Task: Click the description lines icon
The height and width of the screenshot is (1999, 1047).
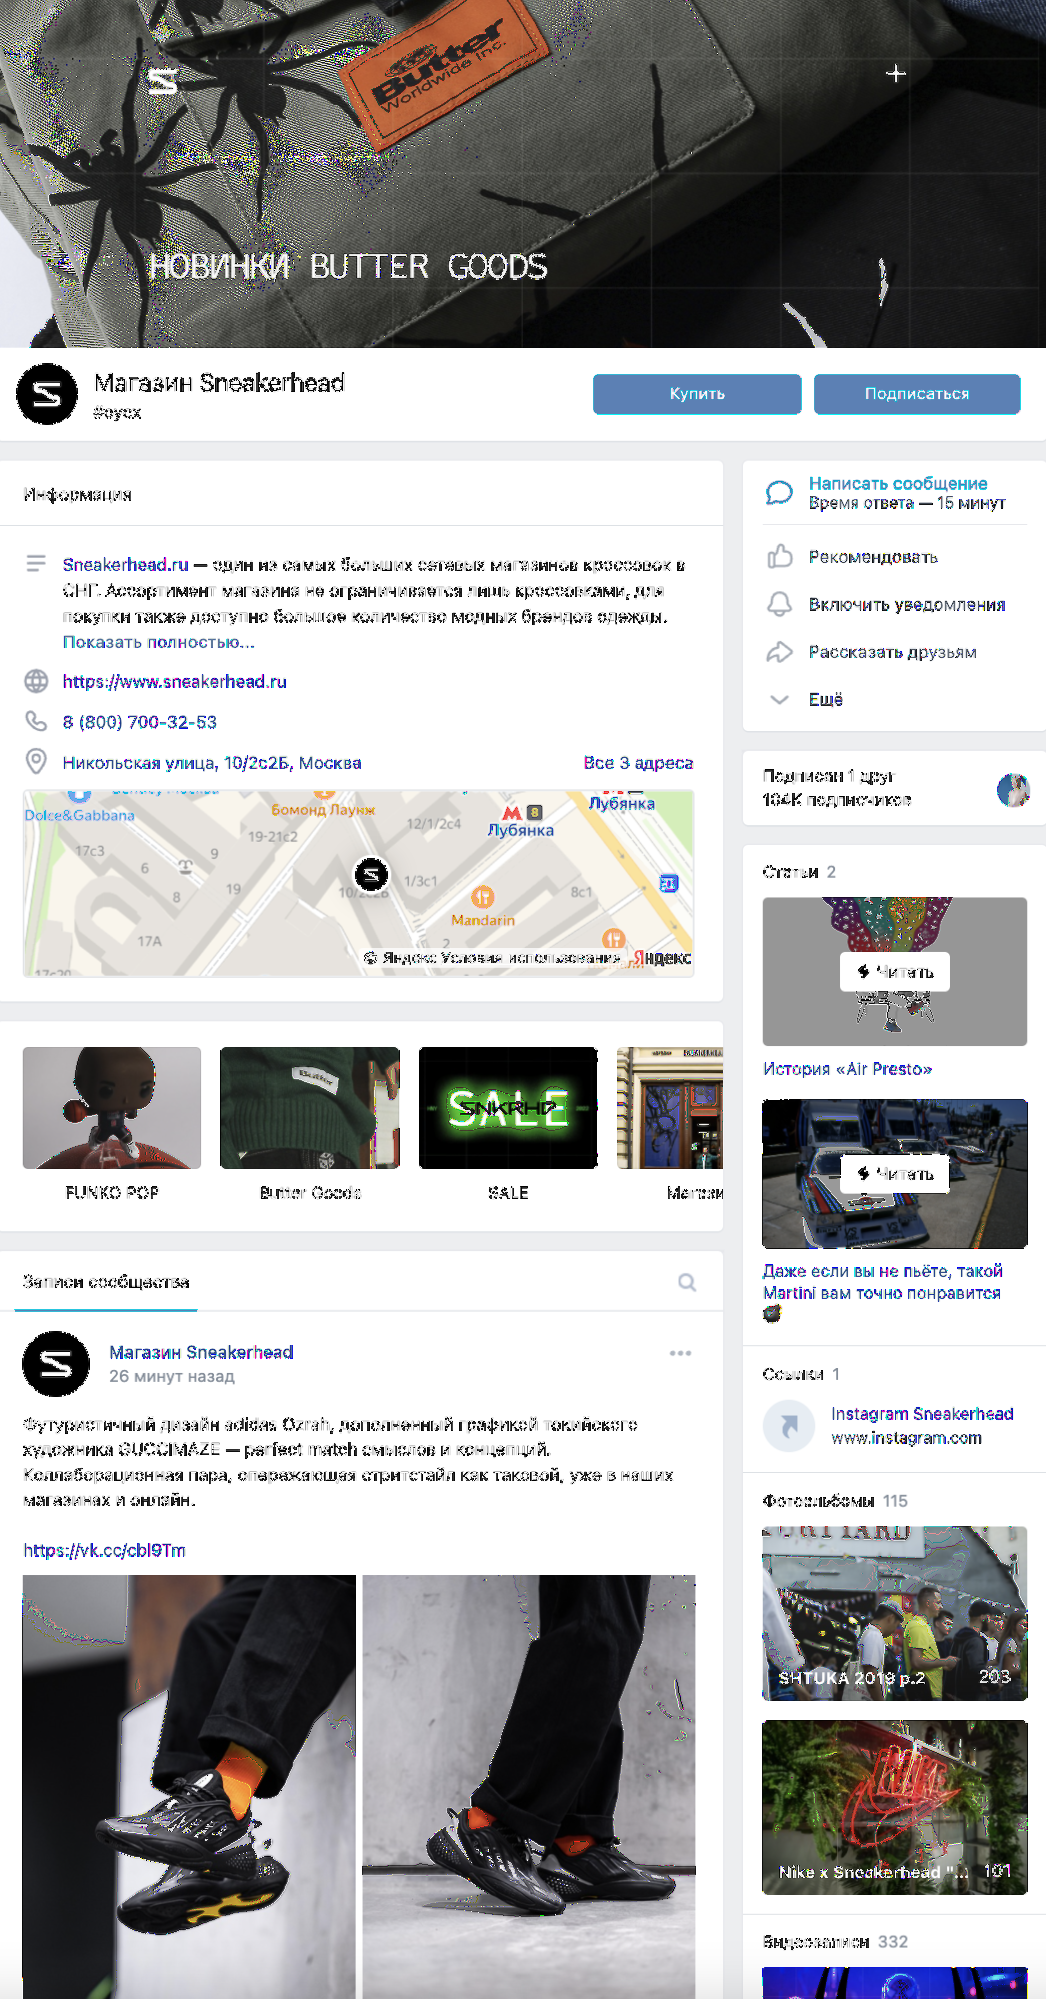Action: 36,564
